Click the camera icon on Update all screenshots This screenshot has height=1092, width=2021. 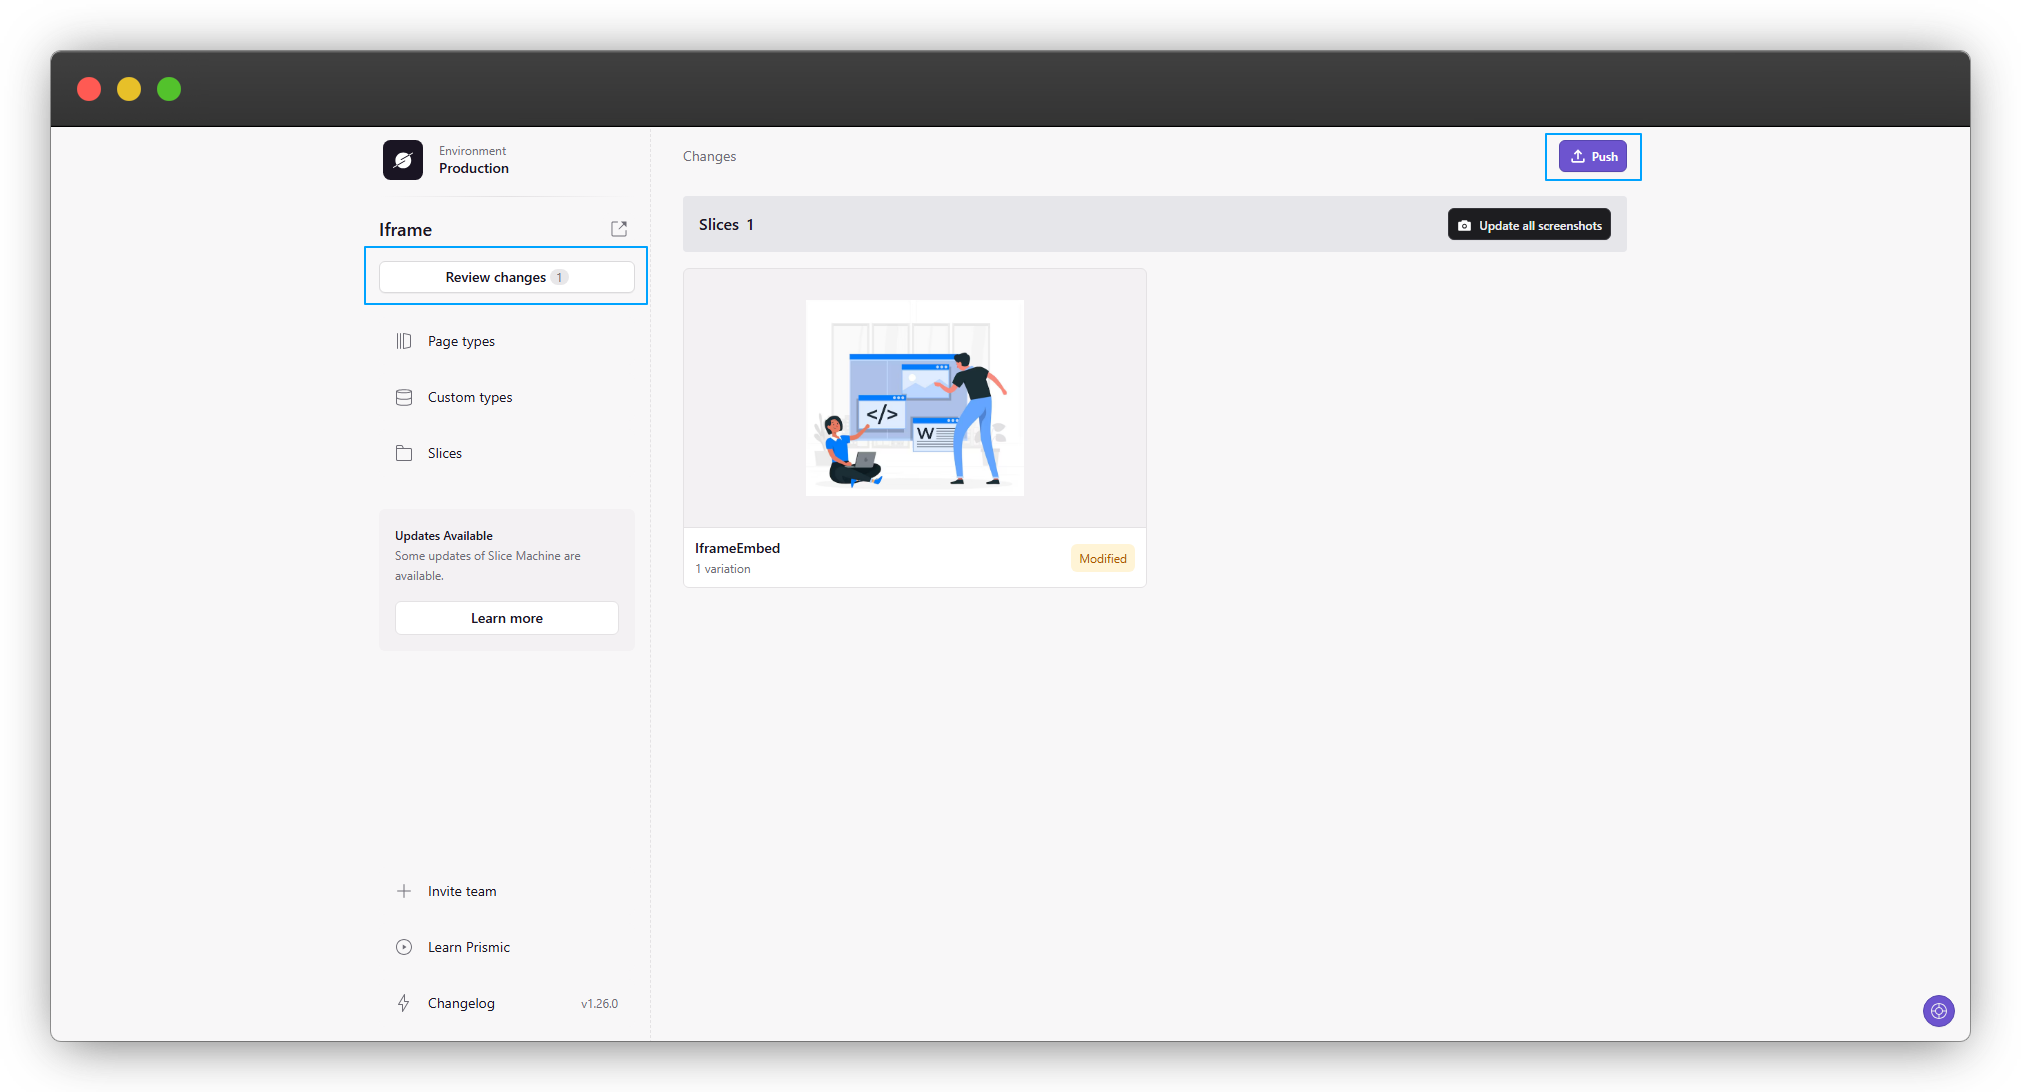point(1464,226)
